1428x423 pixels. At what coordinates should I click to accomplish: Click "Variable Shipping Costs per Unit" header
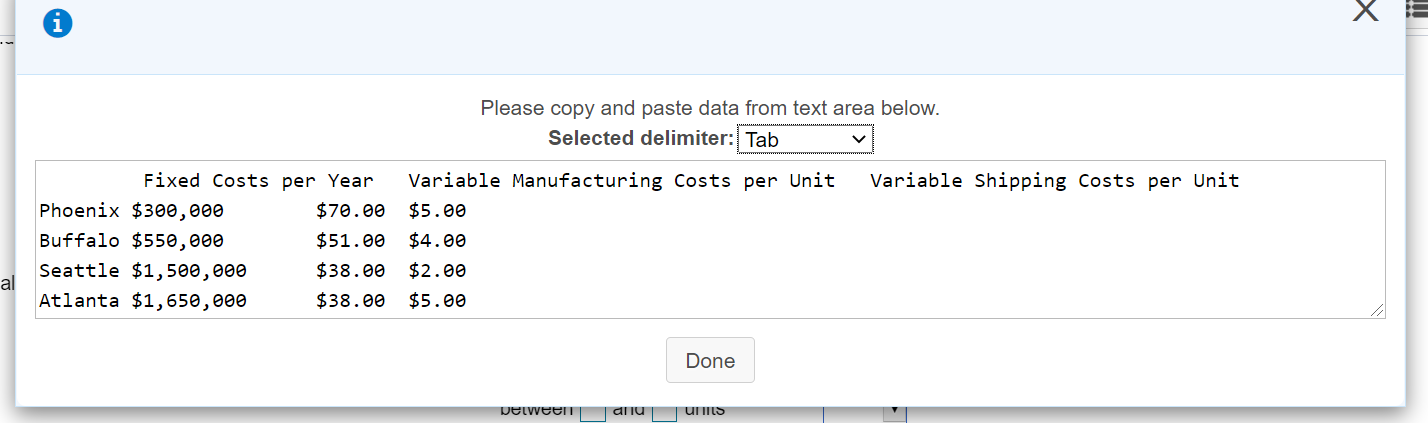tap(1055, 181)
